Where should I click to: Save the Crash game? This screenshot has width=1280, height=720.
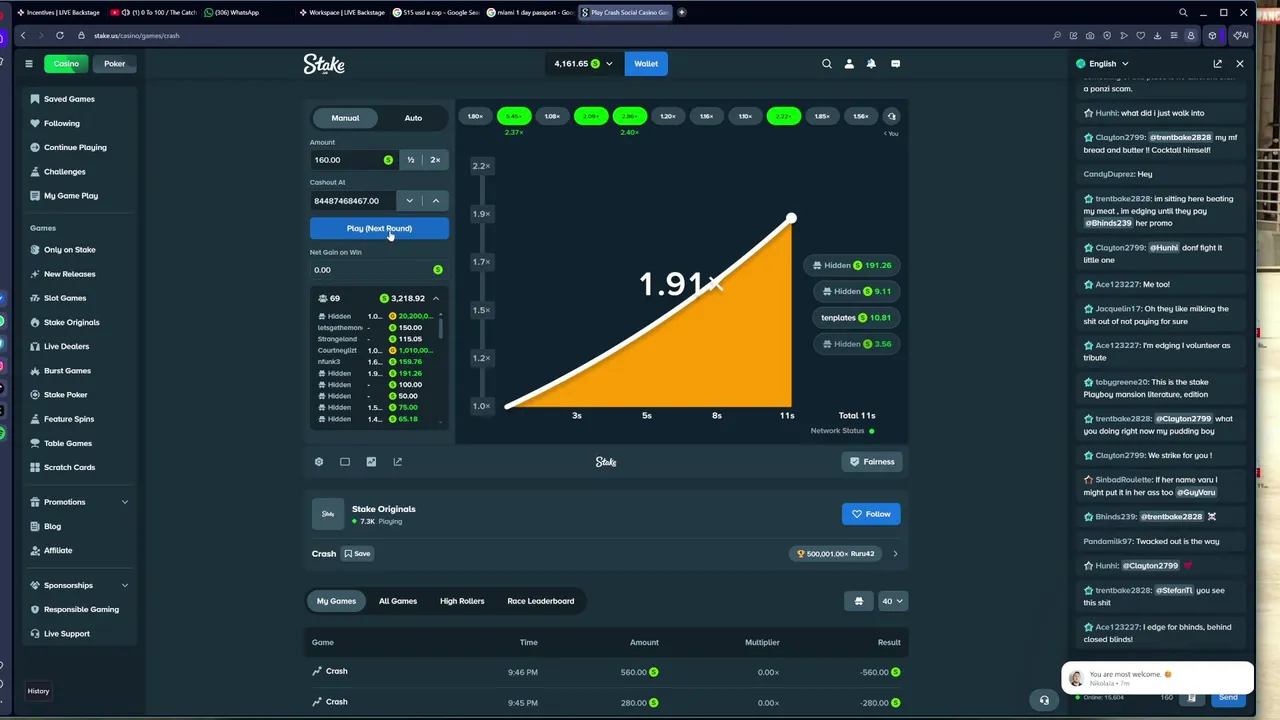click(357, 554)
